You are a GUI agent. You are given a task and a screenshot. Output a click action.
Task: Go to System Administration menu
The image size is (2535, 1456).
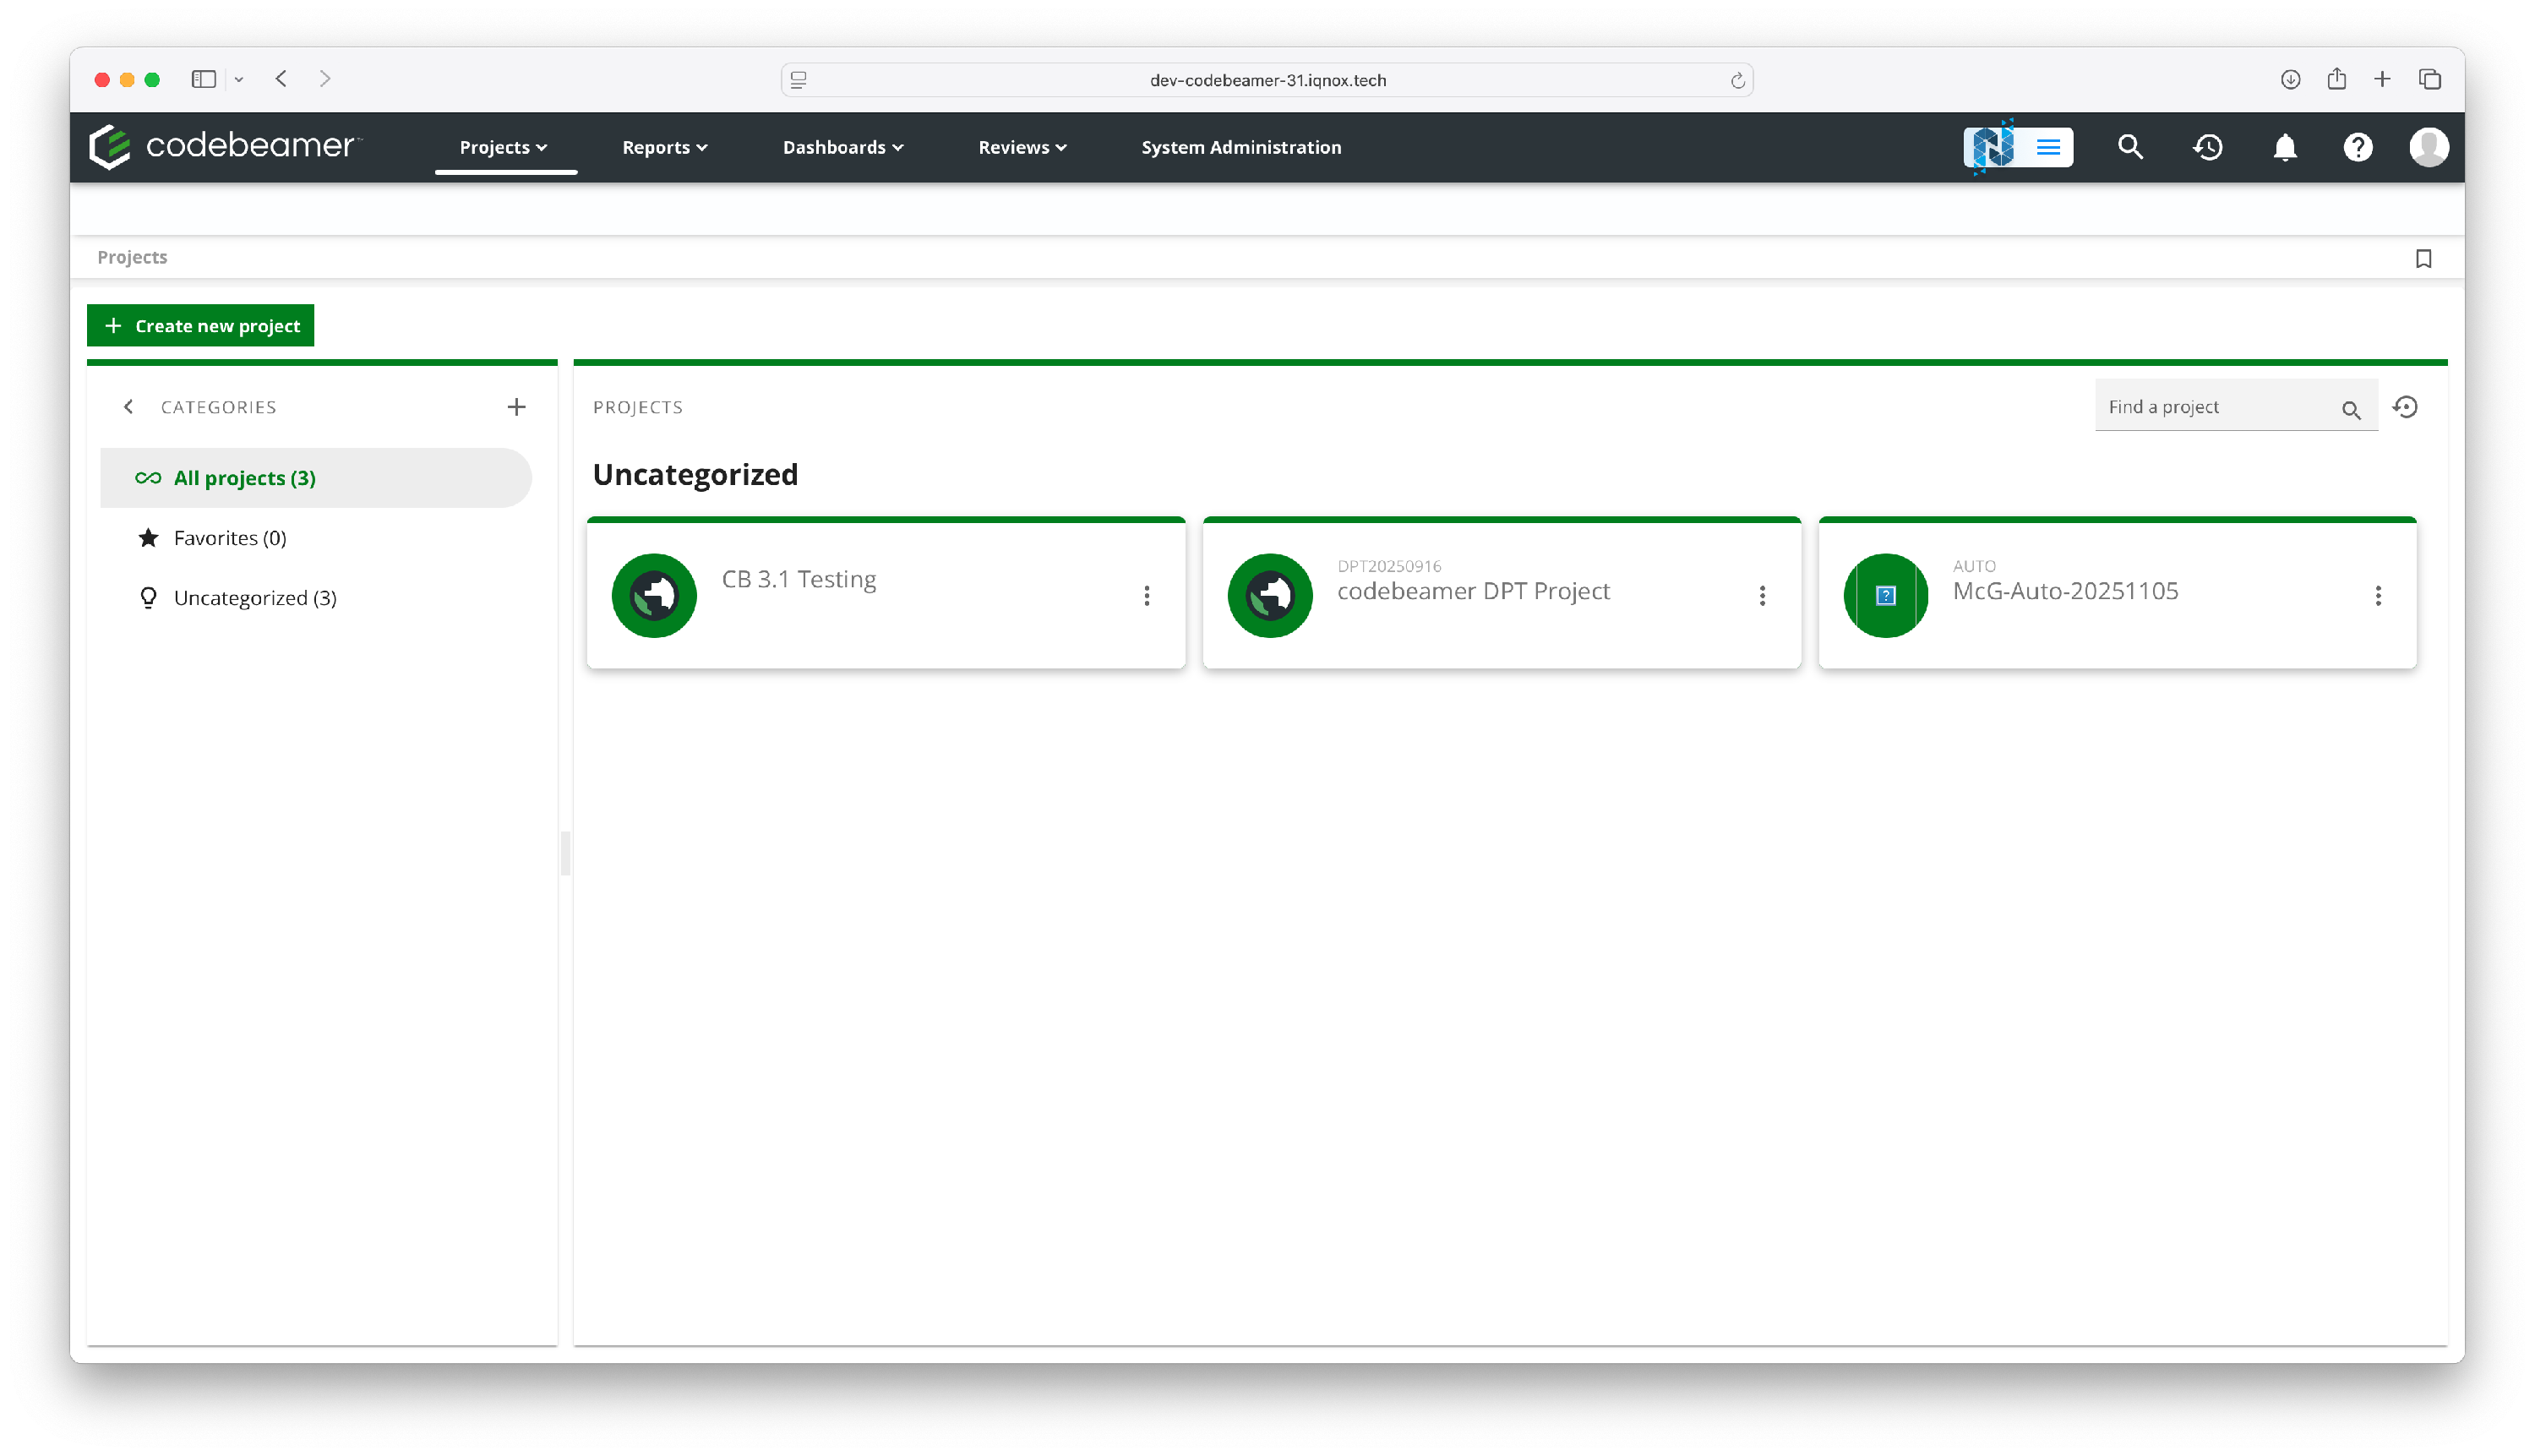click(x=1240, y=147)
